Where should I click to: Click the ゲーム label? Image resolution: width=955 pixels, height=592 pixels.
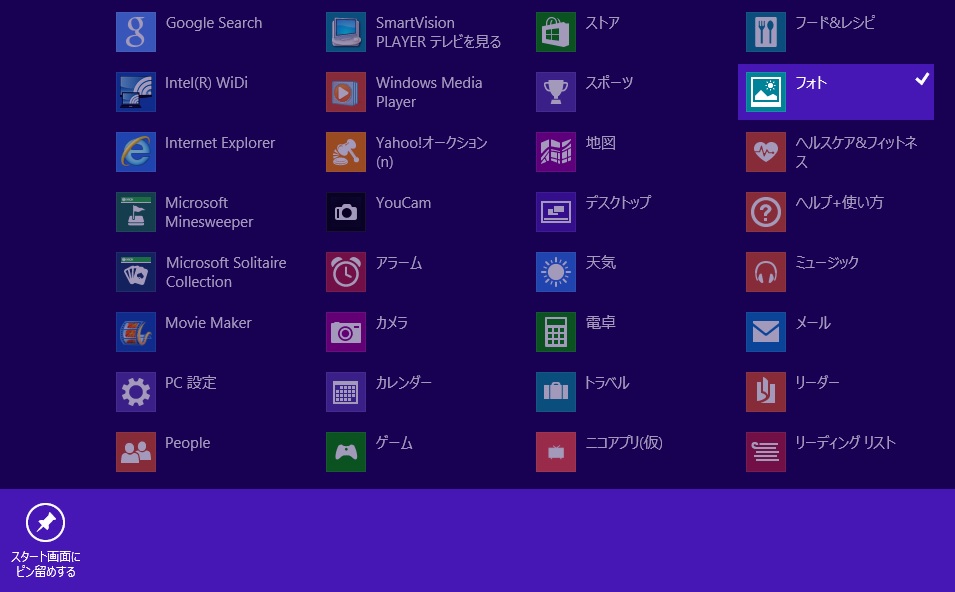pos(394,443)
